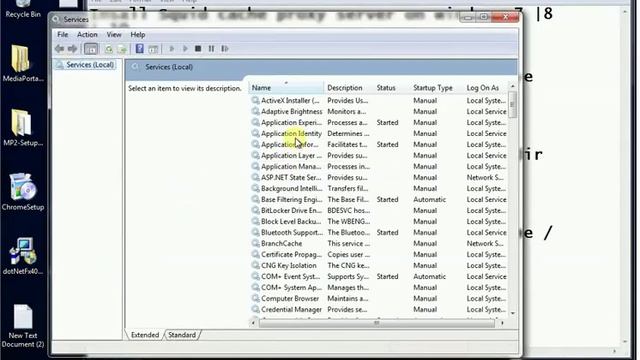Click the Pause Service icon
The width and height of the screenshot is (640, 360).
[211, 49]
